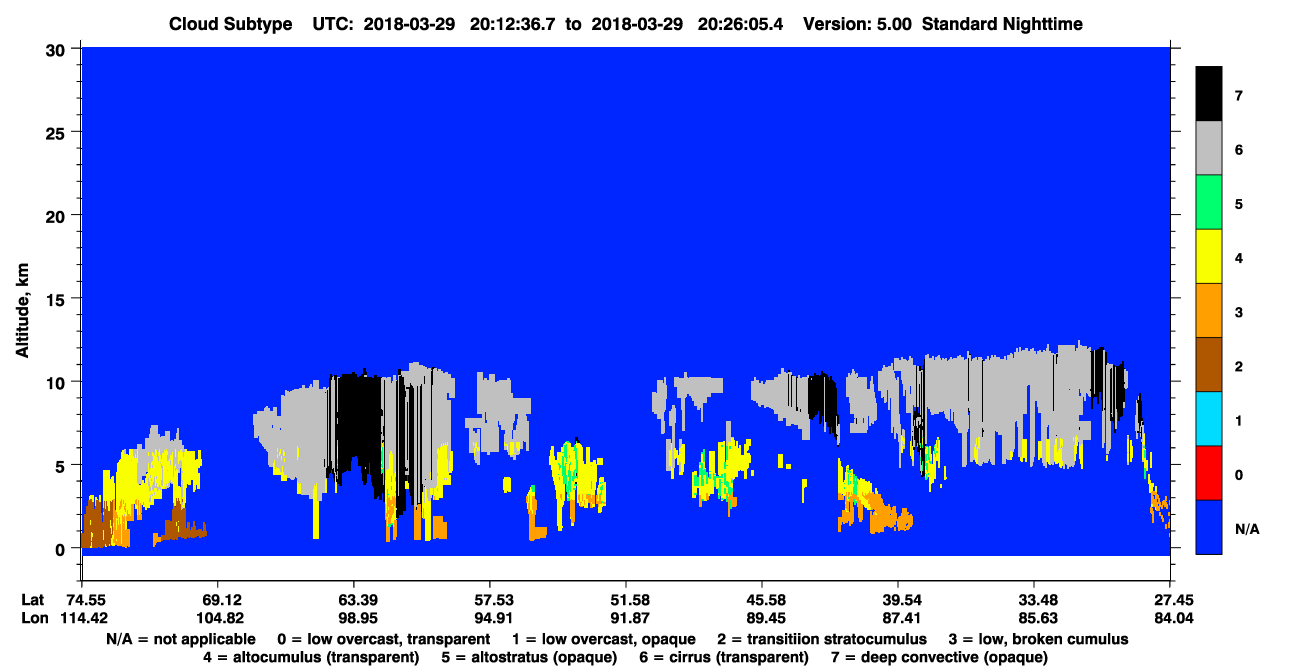Click latitude value 63.39

(x=354, y=600)
